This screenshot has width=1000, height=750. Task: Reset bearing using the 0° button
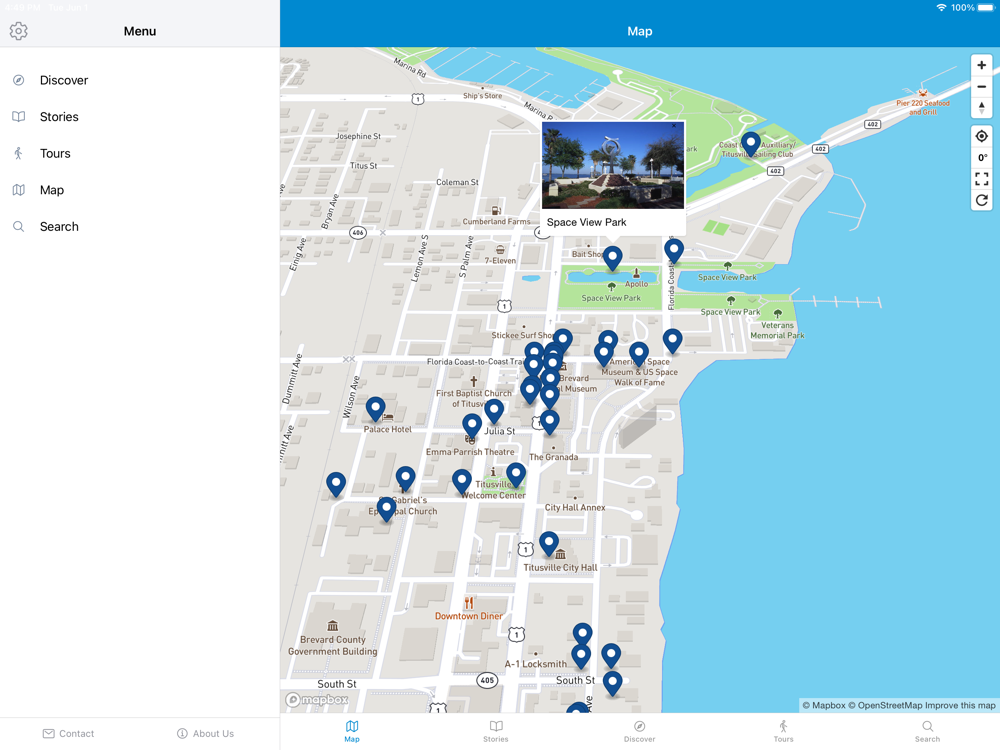click(x=982, y=158)
